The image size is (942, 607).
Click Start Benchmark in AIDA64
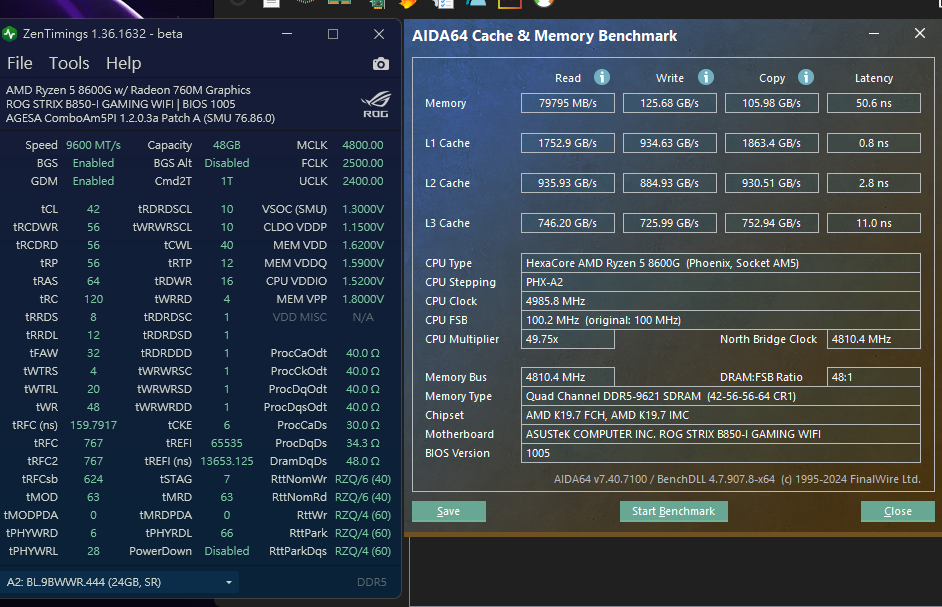coord(673,511)
